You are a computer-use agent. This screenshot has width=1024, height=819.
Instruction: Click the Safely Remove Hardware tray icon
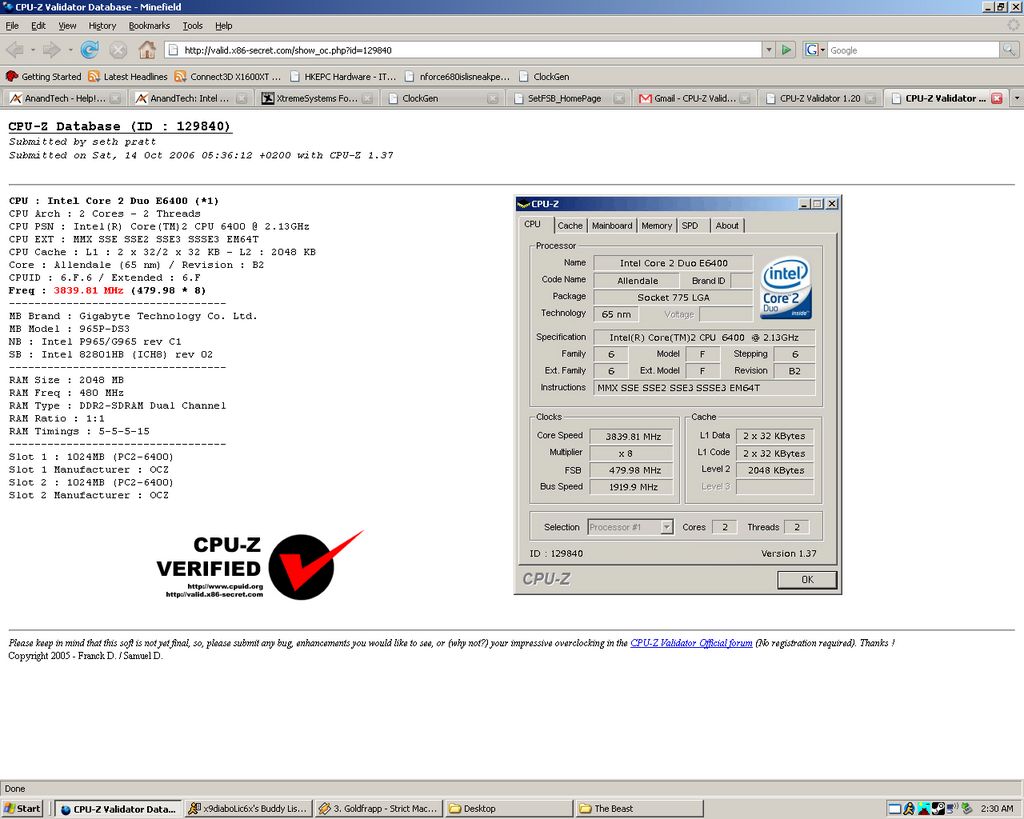pyautogui.click(x=967, y=809)
